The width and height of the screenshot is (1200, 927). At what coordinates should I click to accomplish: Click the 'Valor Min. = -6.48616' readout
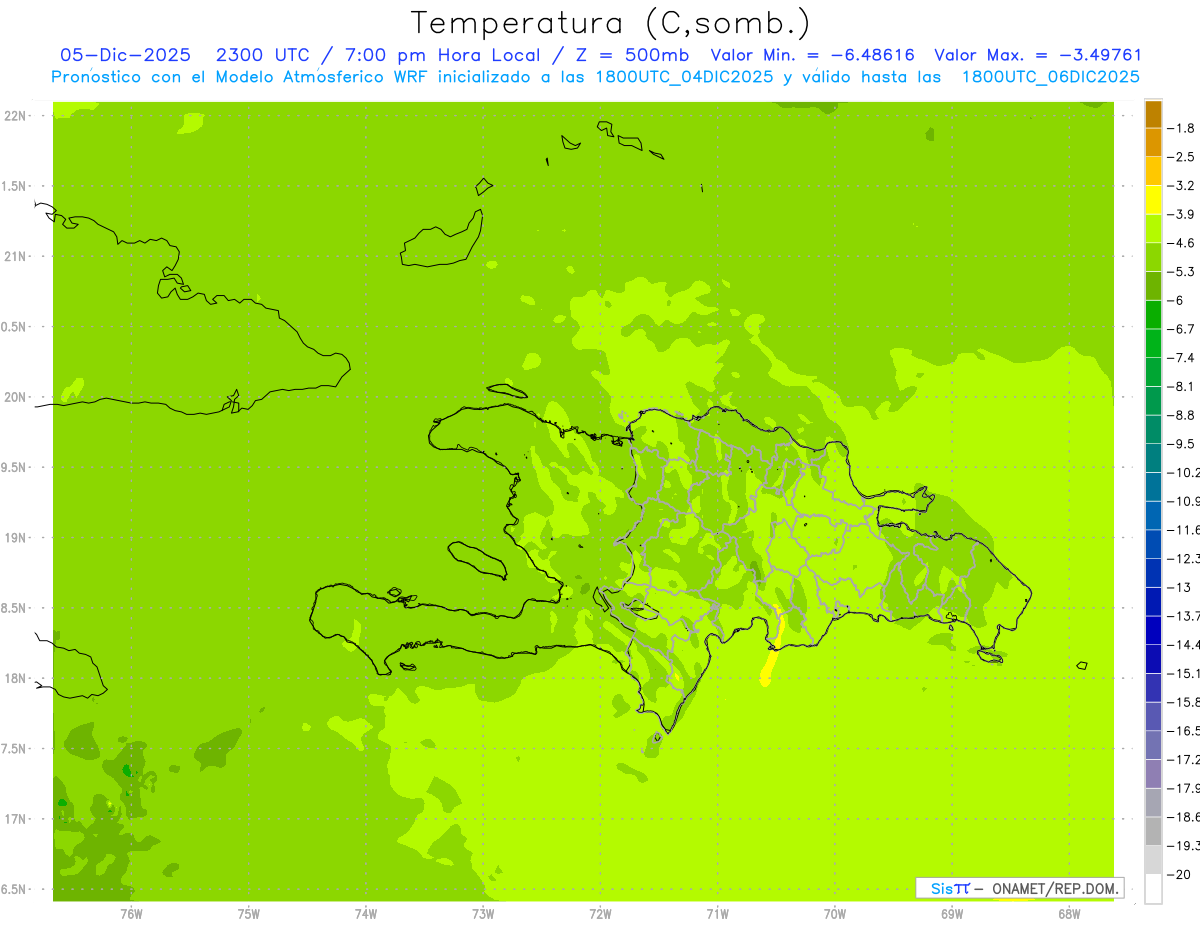click(x=812, y=55)
